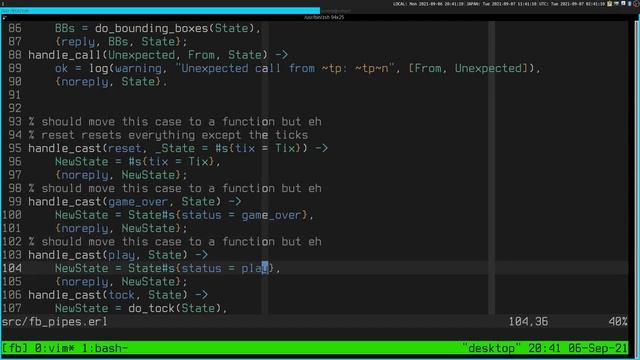This screenshot has height=360, width=640.
Task: Click the play atom in line 103
Action: 121,255
